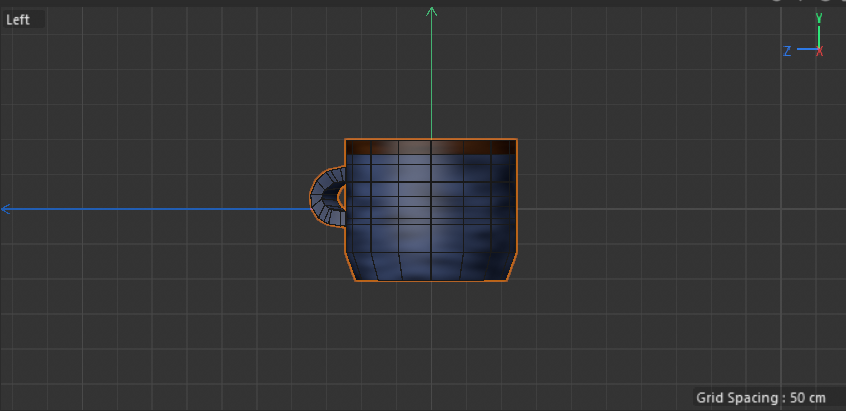The width and height of the screenshot is (846, 411).
Task: Click the blue Z letter on axis gizmo
Action: tap(787, 51)
